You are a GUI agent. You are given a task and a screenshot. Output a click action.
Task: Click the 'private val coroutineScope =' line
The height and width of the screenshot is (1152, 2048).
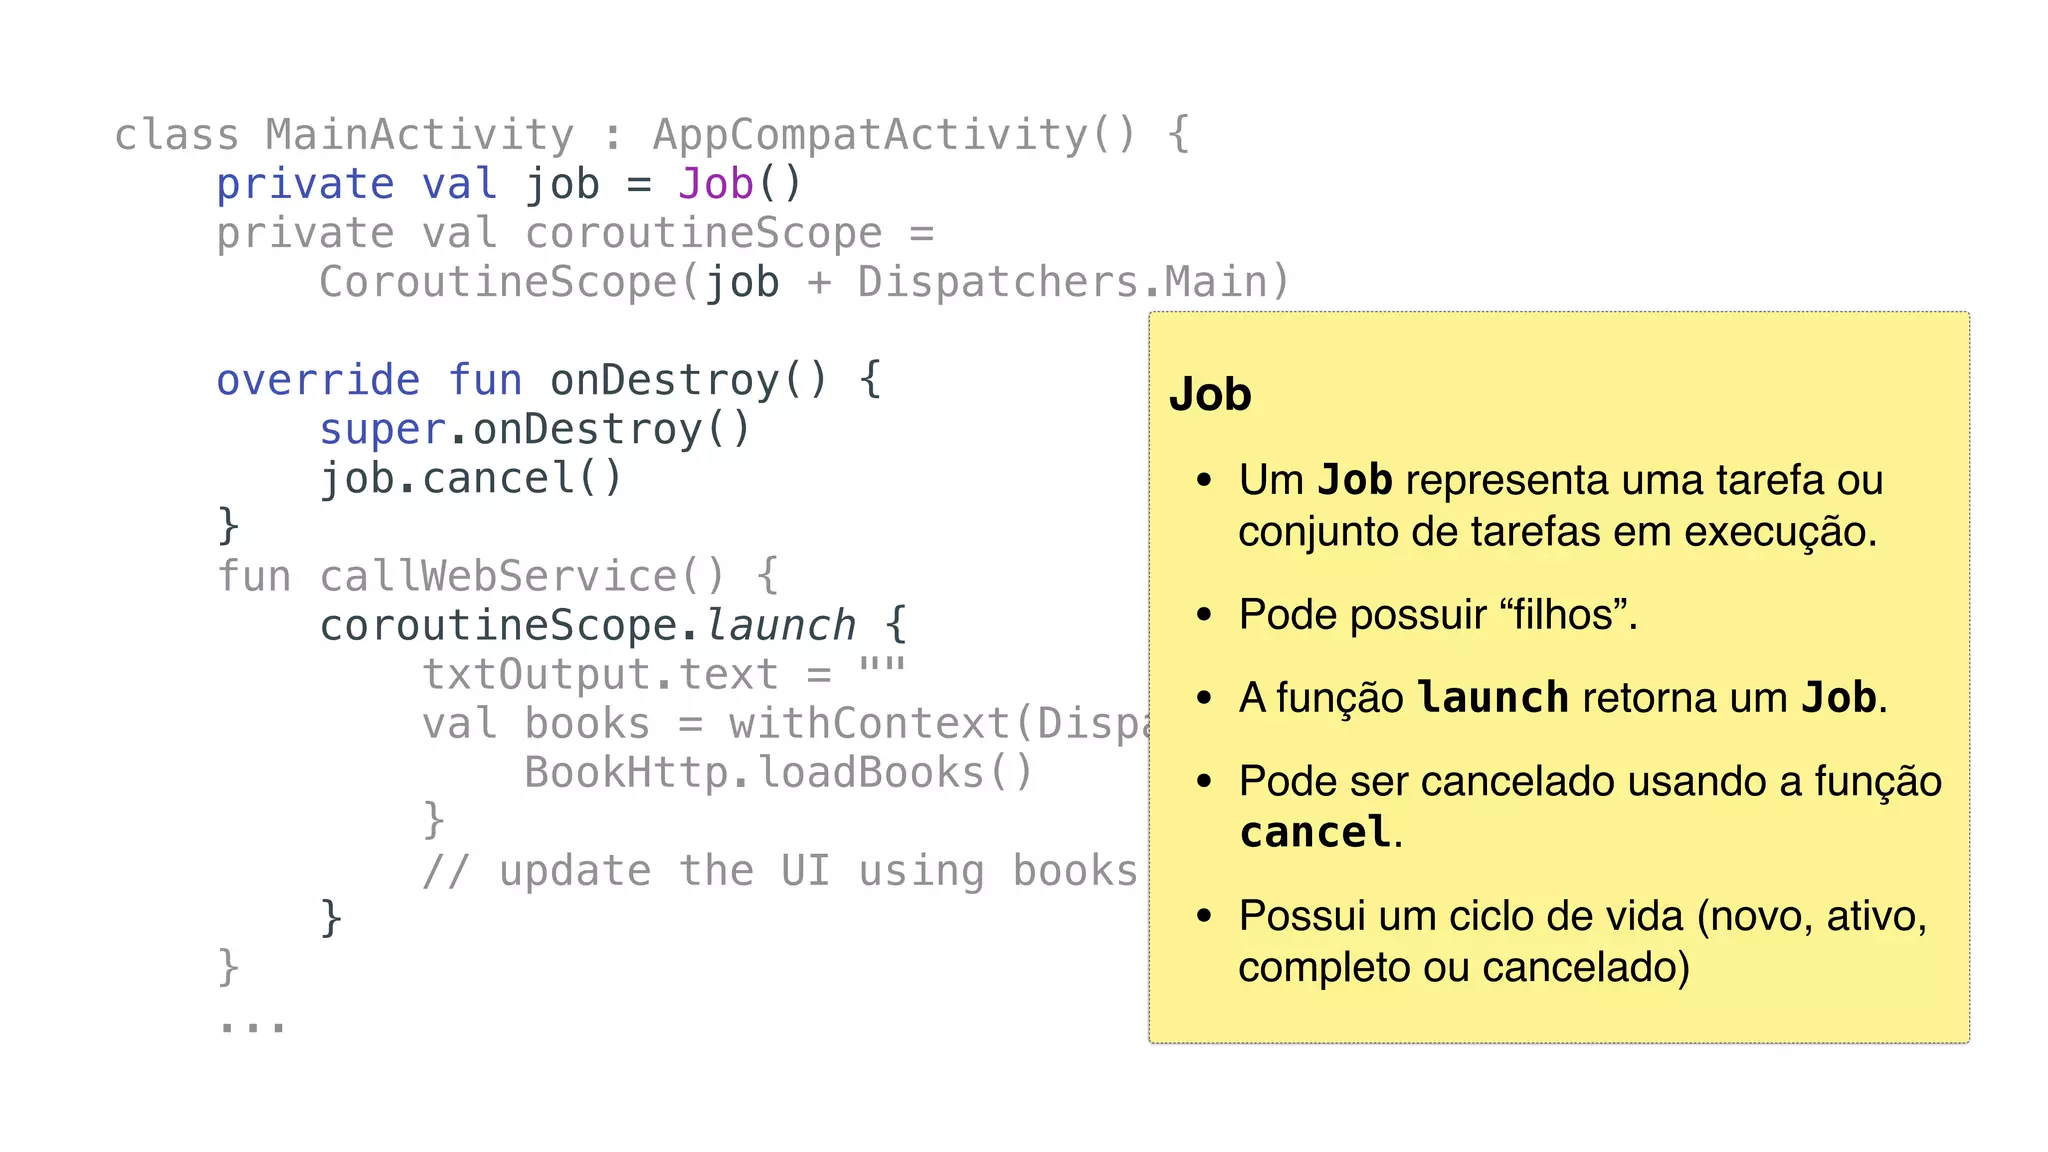pos(575,234)
